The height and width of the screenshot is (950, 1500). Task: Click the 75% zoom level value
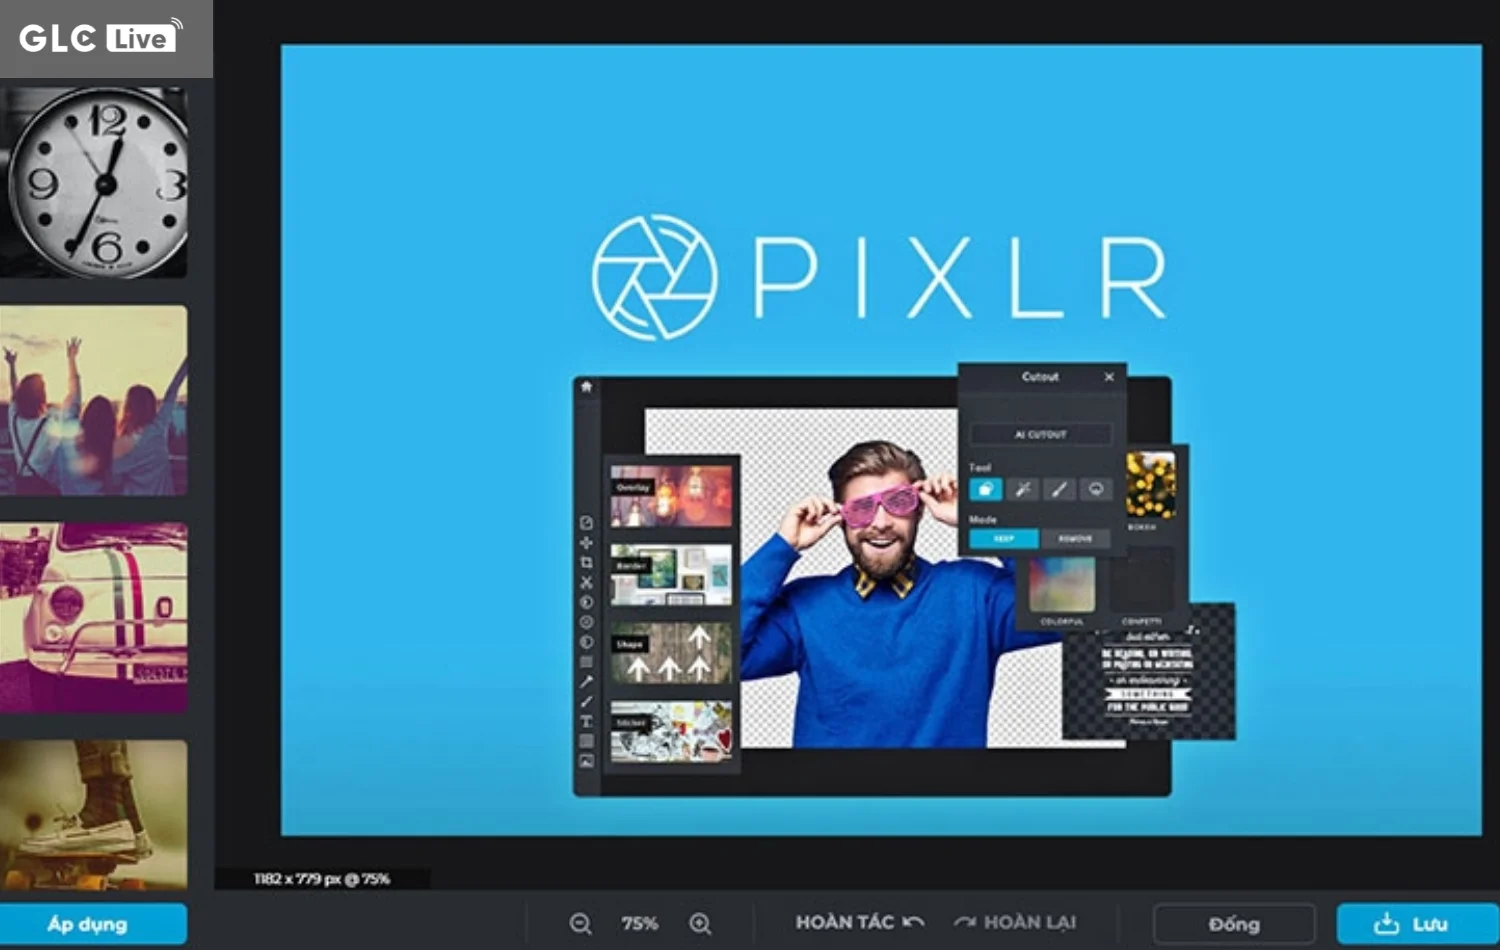640,924
